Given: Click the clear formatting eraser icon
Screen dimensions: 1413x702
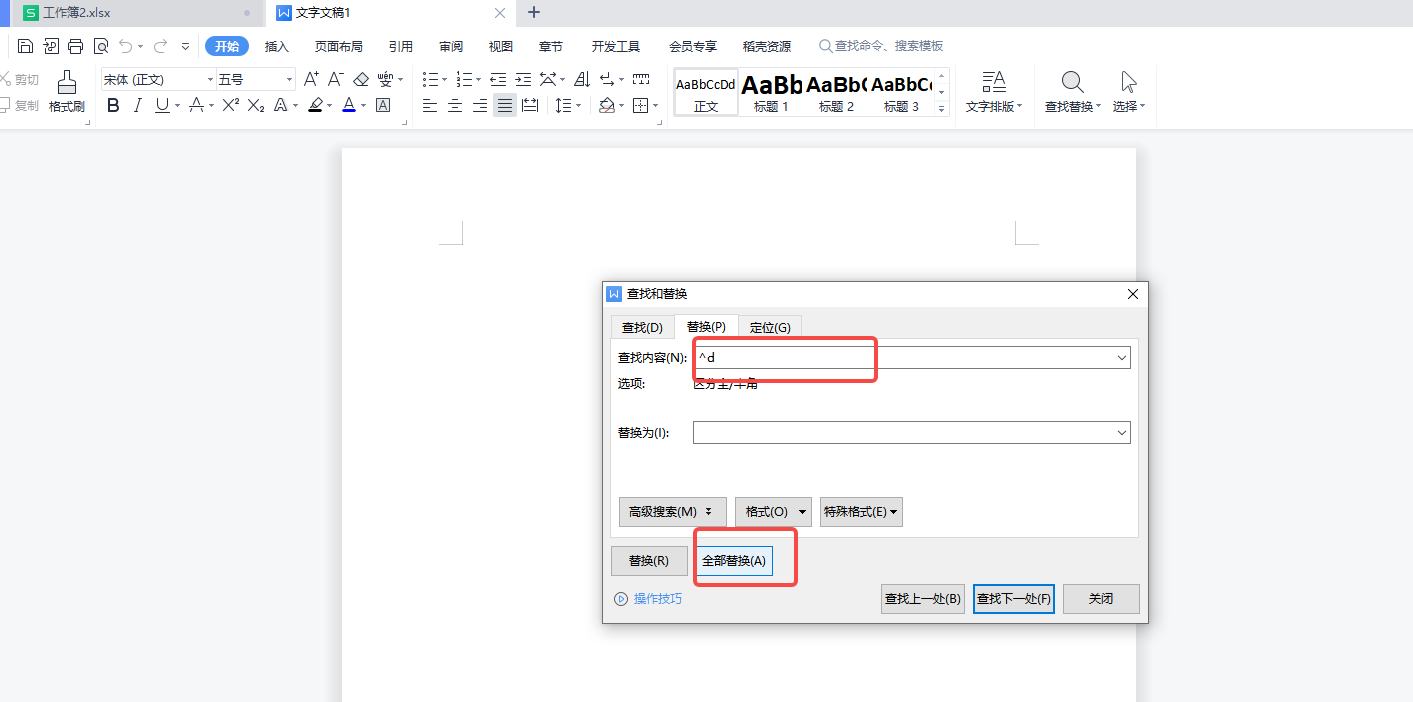Looking at the screenshot, I should 361,79.
